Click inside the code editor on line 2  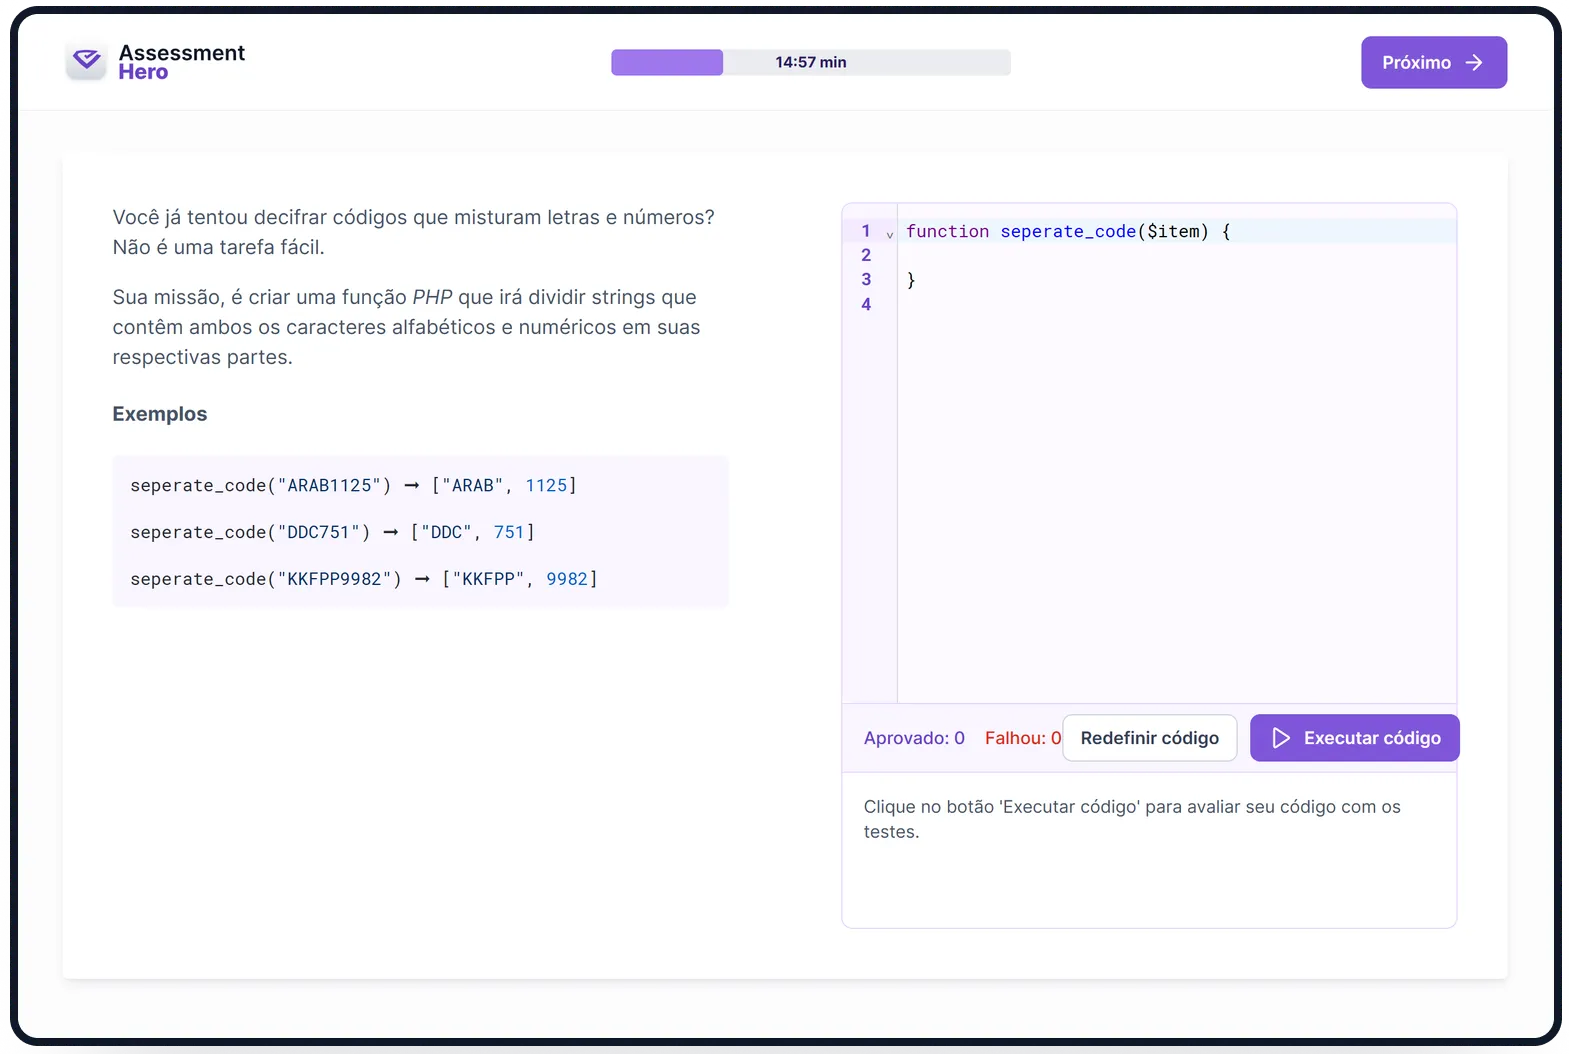point(1176,255)
